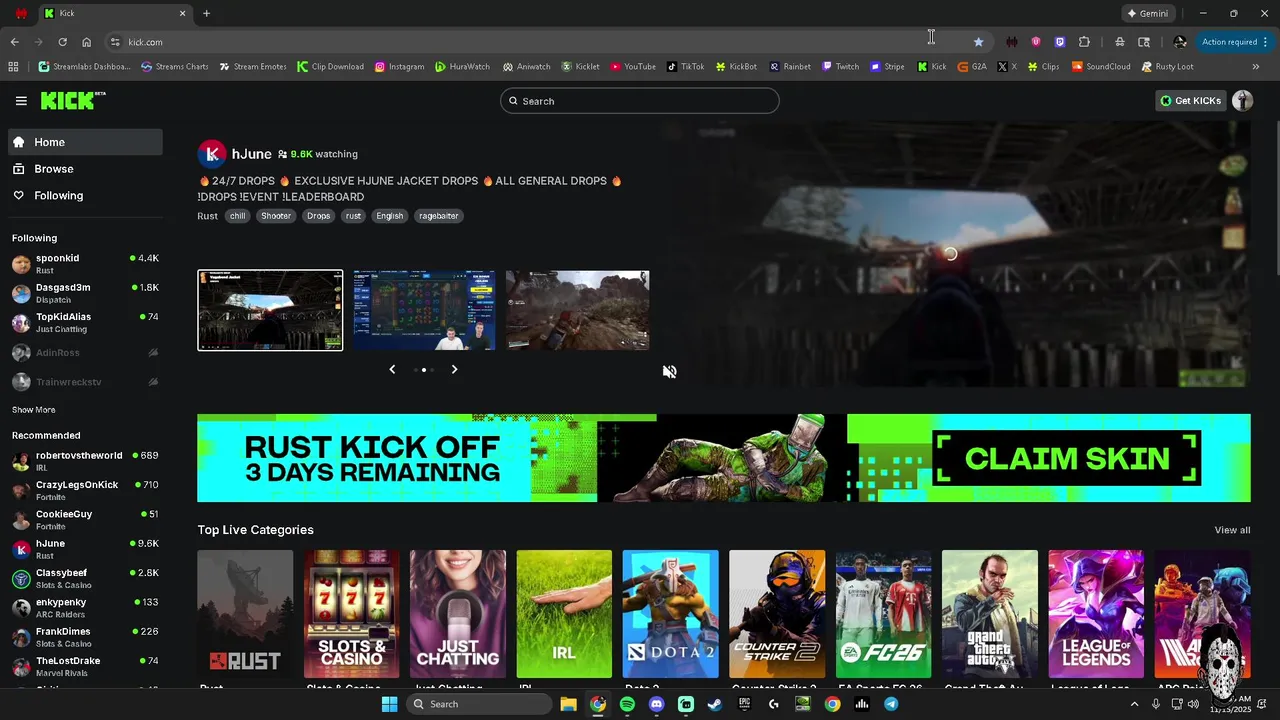Screen dimensions: 1280x720
Task: Bookmark this page with the star icon
Action: 978,42
